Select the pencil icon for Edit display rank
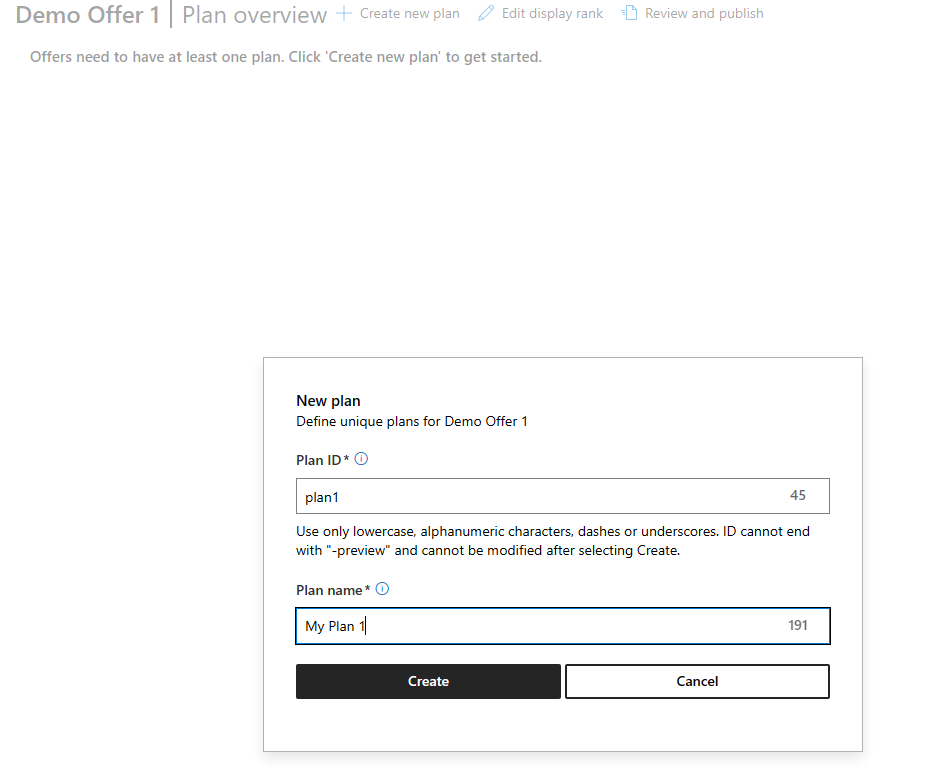This screenshot has height=781, width=946. (x=485, y=13)
